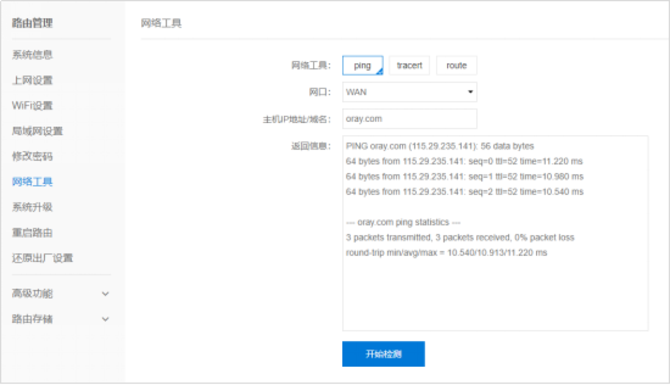Image resolution: width=670 pixels, height=385 pixels.
Task: Open 还原出厂设置 page
Action: [x=42, y=258]
